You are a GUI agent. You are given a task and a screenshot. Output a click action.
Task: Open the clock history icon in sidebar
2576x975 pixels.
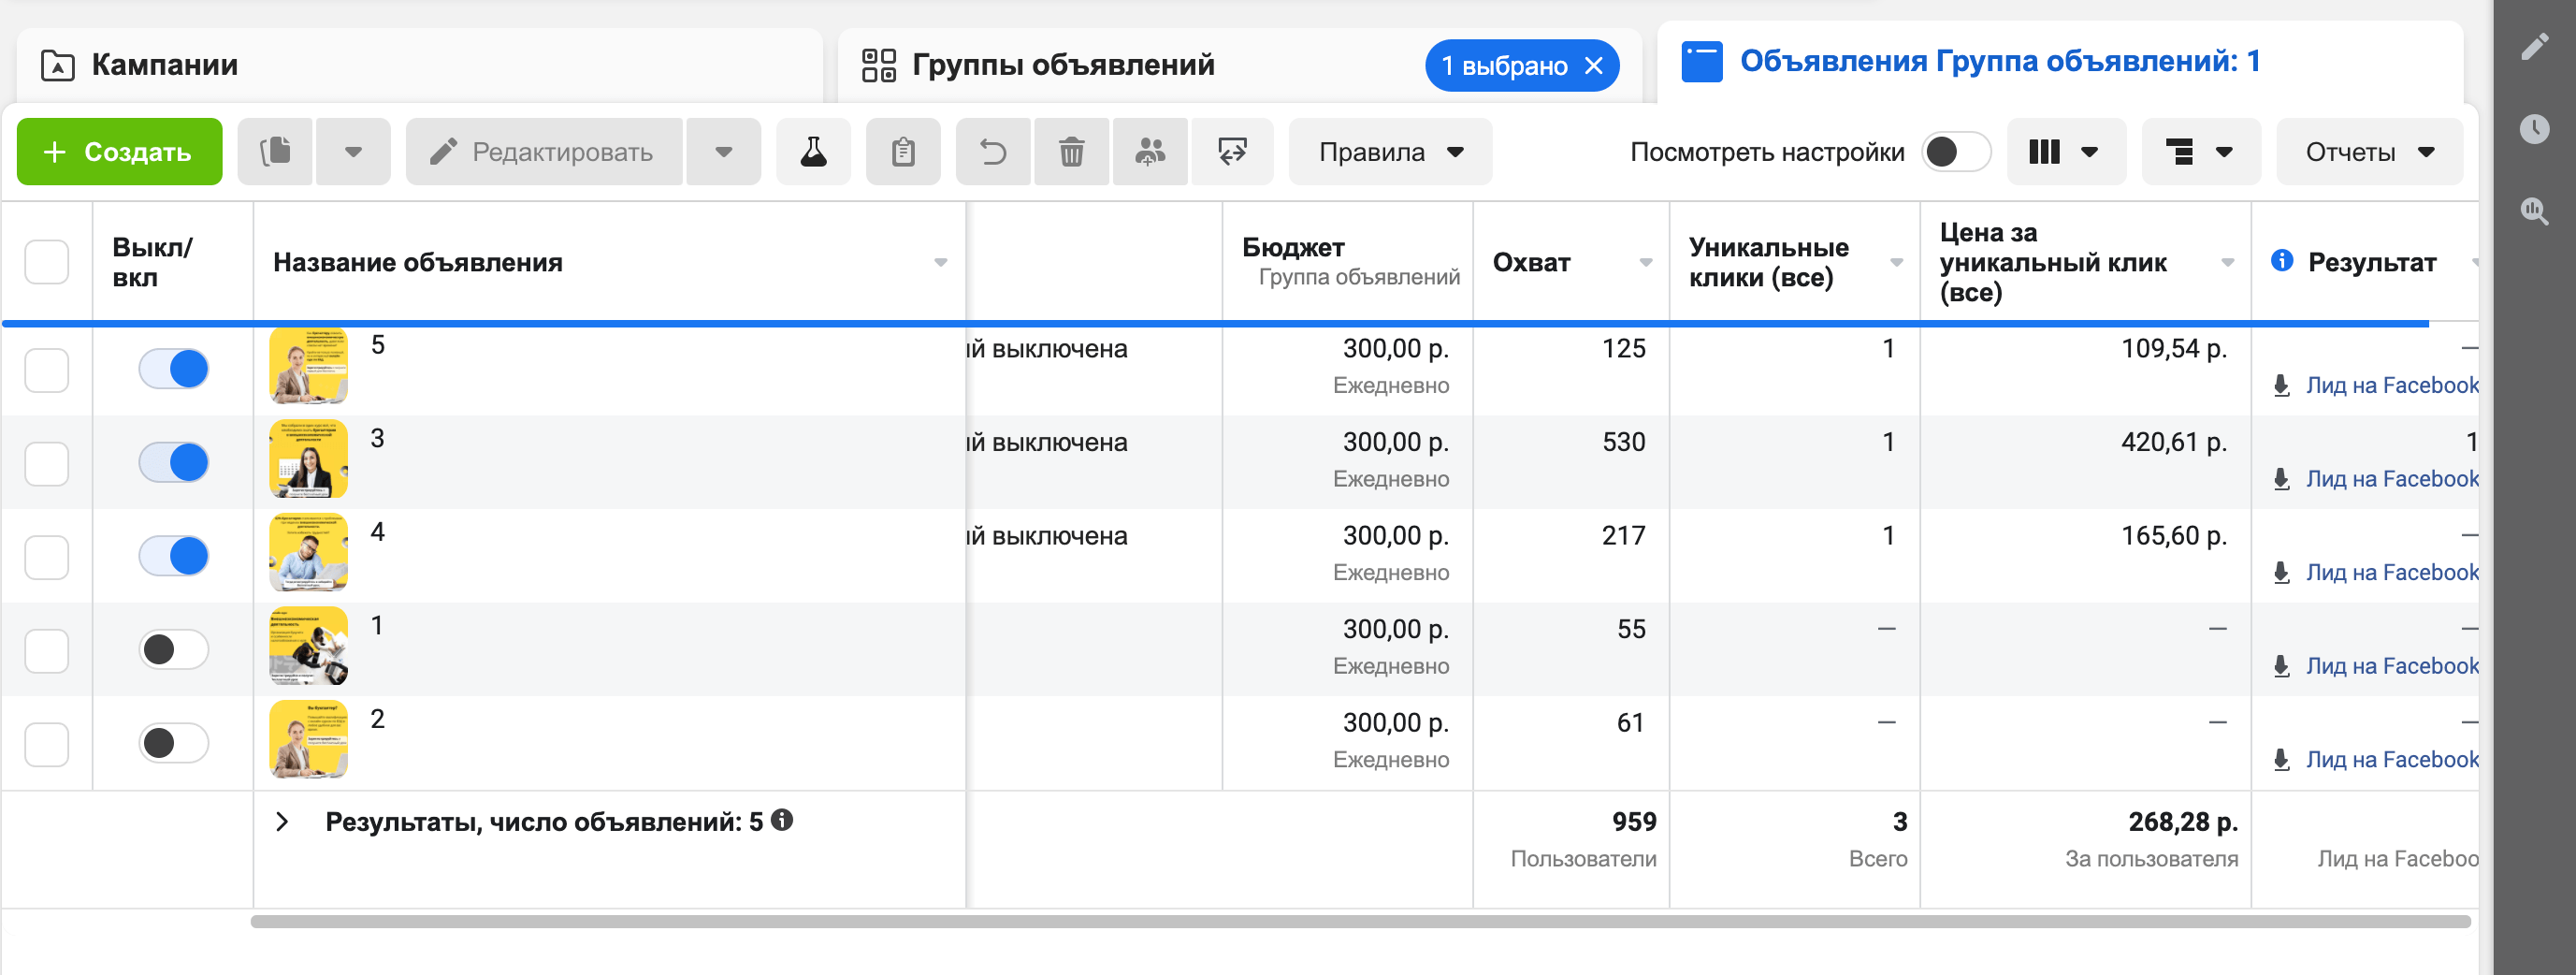coord(2534,129)
